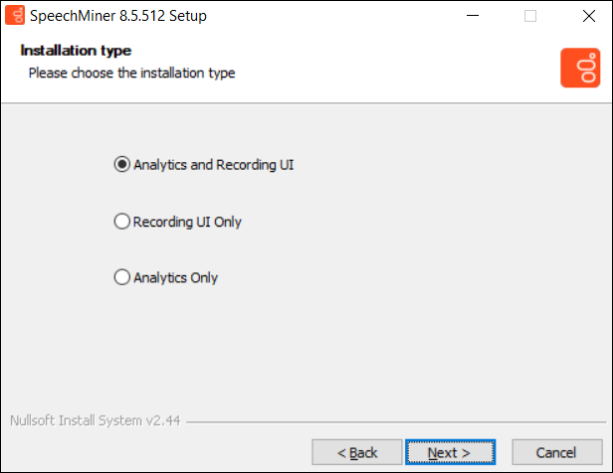613x473 pixels.
Task: Click the 'Analytics Only' label text
Action: (176, 278)
